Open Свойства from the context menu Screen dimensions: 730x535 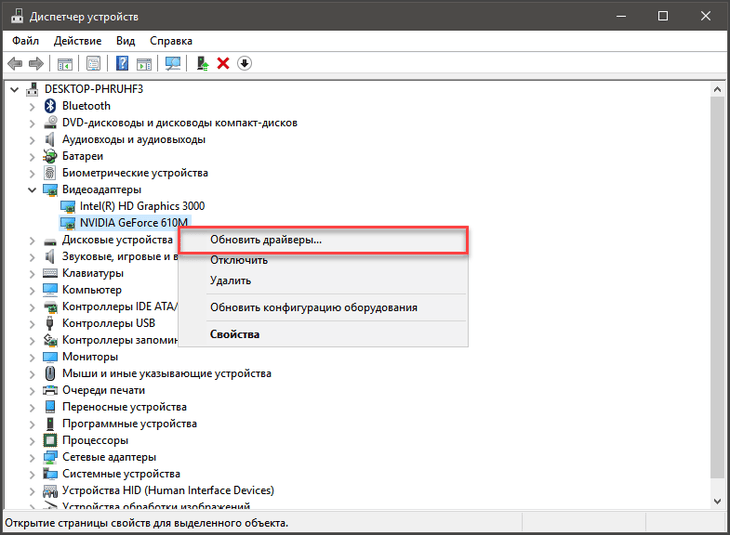[323, 334]
